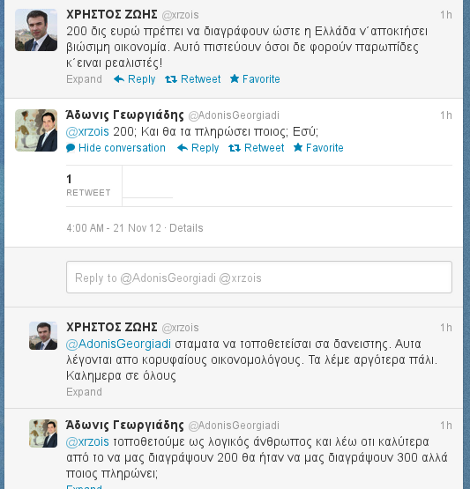470x489 pixels.
Task: Open @xrzois mention in the last tweet
Action: click(87, 442)
